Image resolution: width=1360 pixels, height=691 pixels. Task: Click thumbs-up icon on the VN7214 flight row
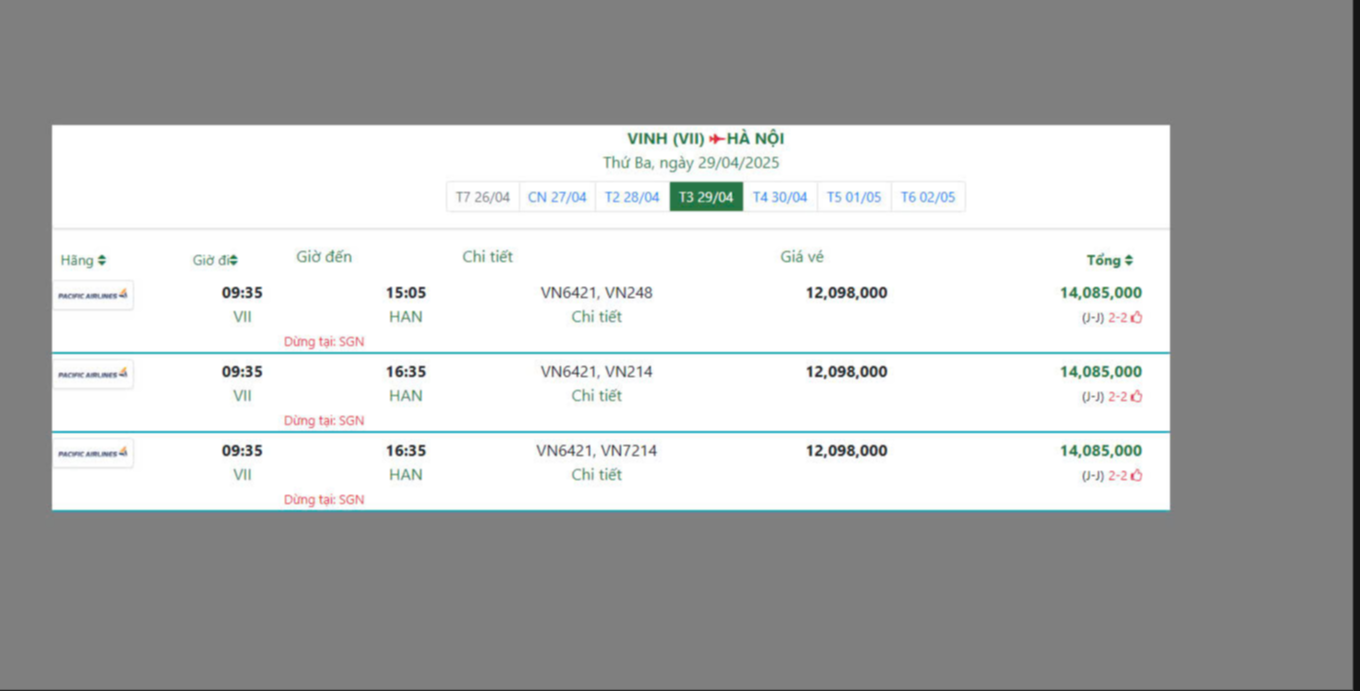1136,475
